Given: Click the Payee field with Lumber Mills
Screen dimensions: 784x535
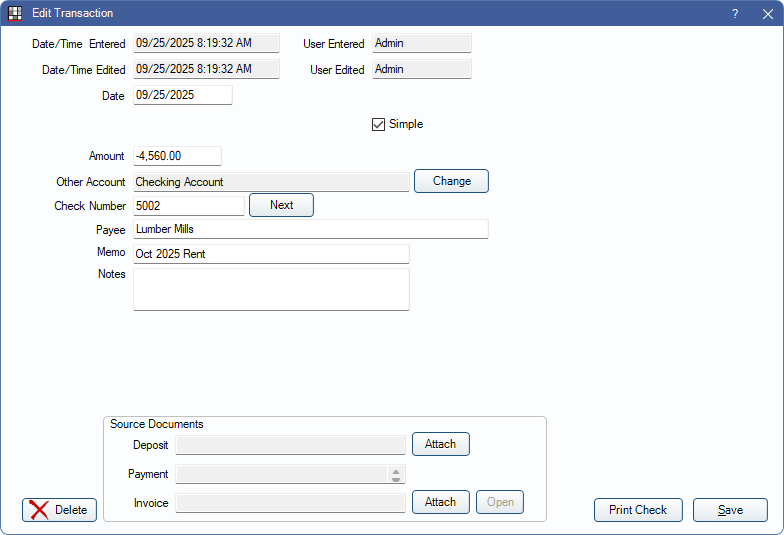Looking at the screenshot, I should (x=310, y=229).
